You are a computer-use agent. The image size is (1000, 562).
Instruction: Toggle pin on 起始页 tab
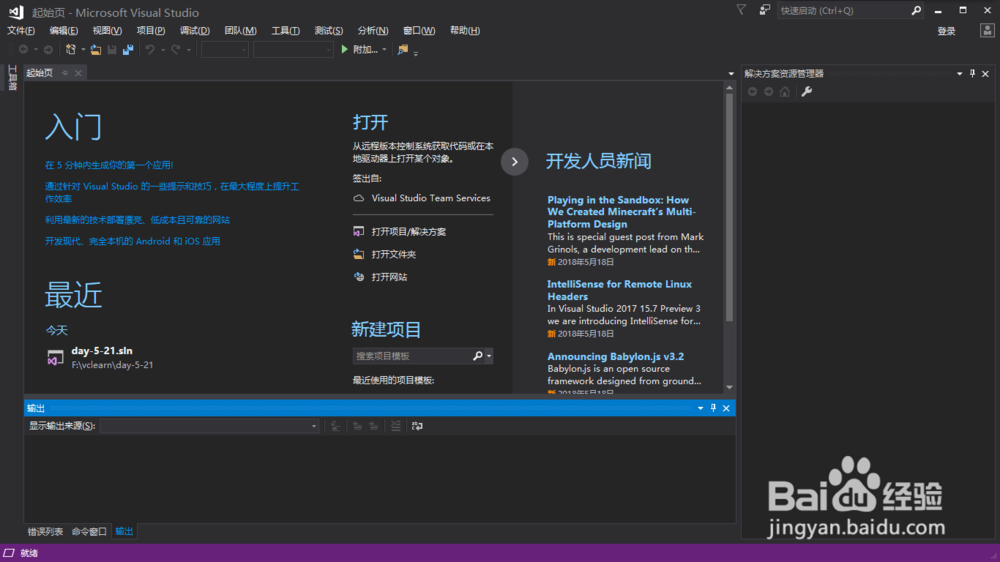[65, 73]
